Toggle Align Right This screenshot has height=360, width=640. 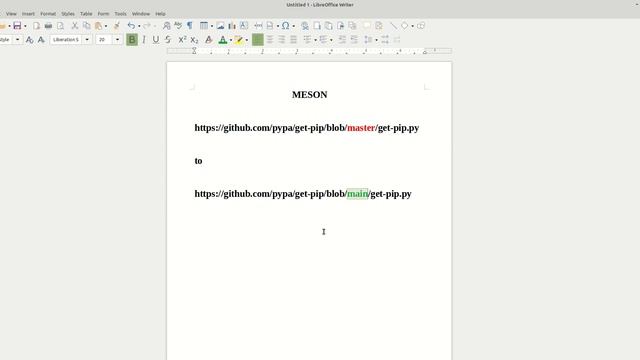pos(282,40)
